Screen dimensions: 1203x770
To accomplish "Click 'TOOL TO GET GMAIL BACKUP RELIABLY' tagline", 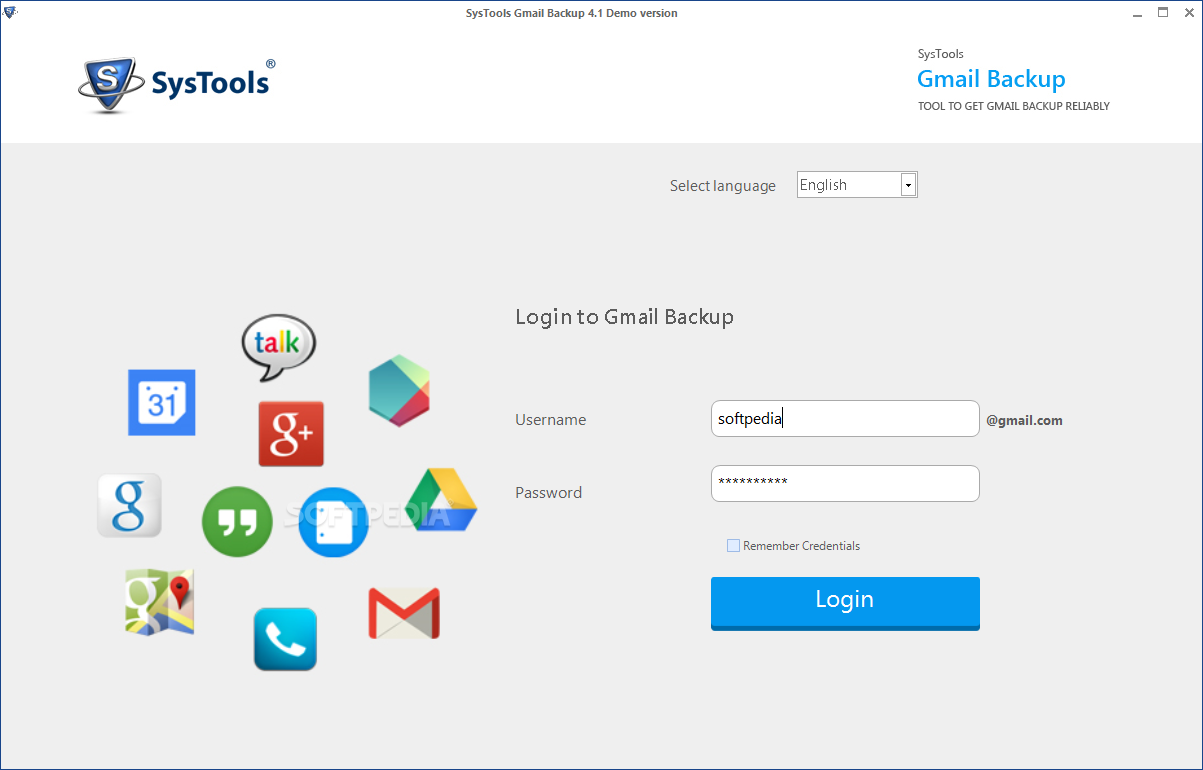I will [1013, 106].
